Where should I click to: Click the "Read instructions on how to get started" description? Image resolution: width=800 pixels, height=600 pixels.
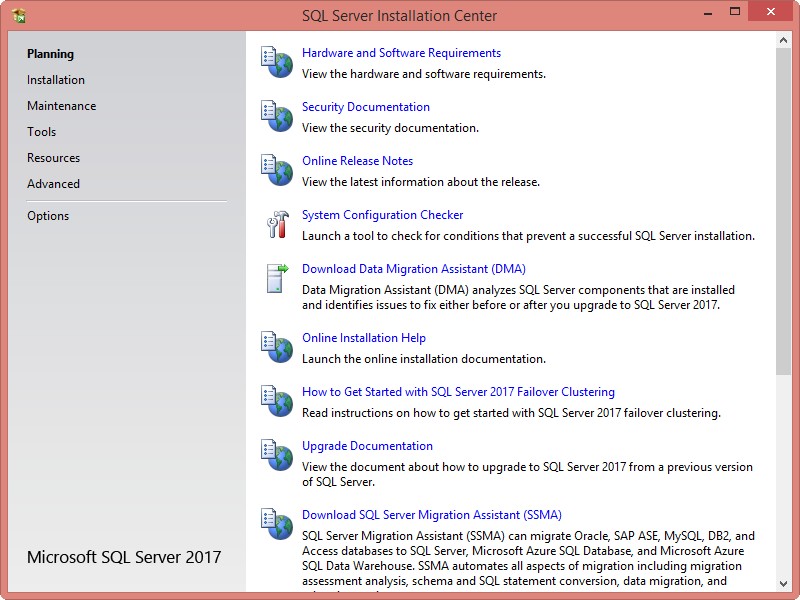point(511,414)
